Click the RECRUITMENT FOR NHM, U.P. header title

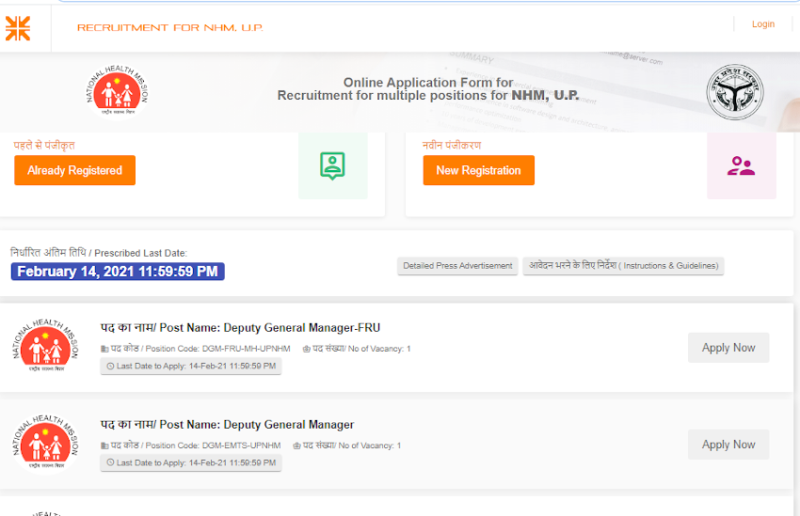pyautogui.click(x=170, y=27)
